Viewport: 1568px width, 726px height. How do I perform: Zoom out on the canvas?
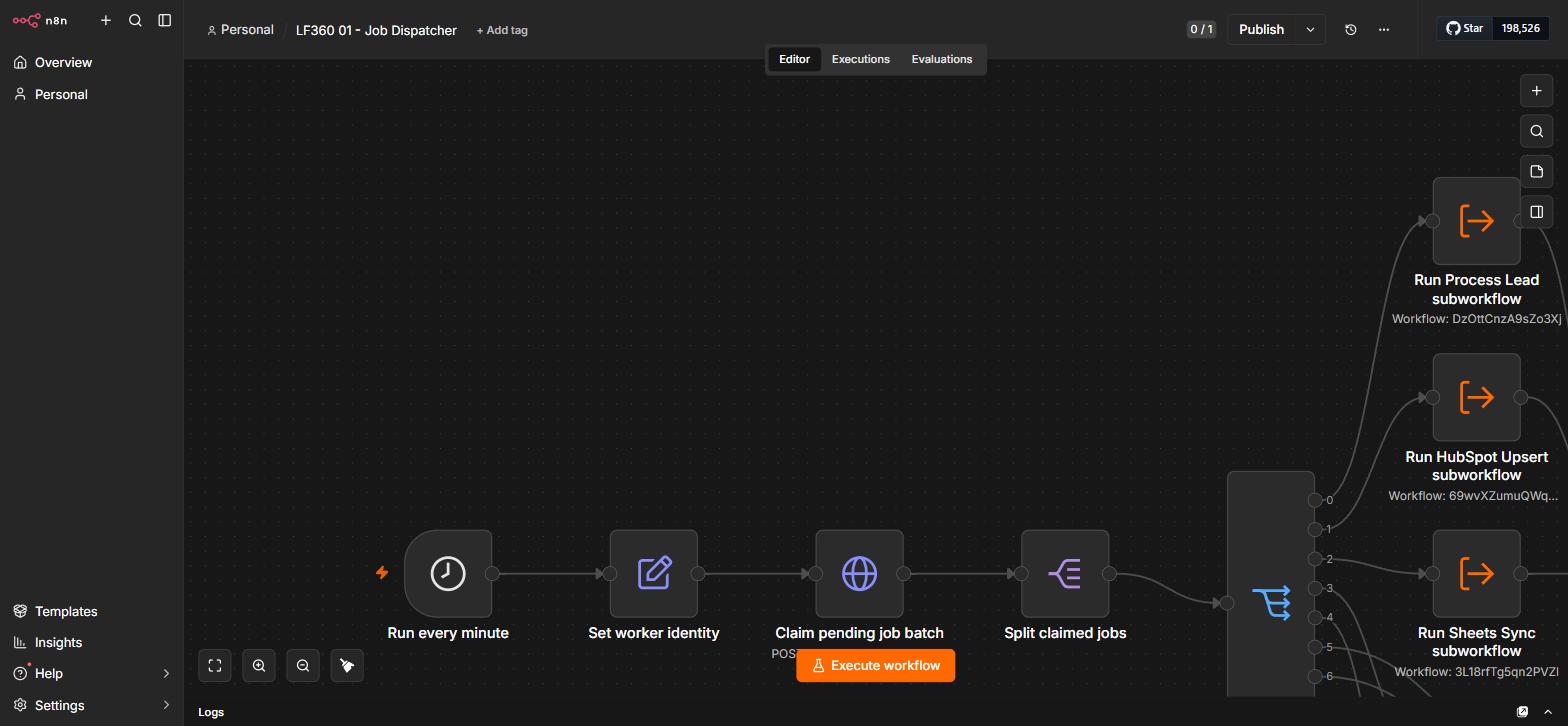[303, 665]
